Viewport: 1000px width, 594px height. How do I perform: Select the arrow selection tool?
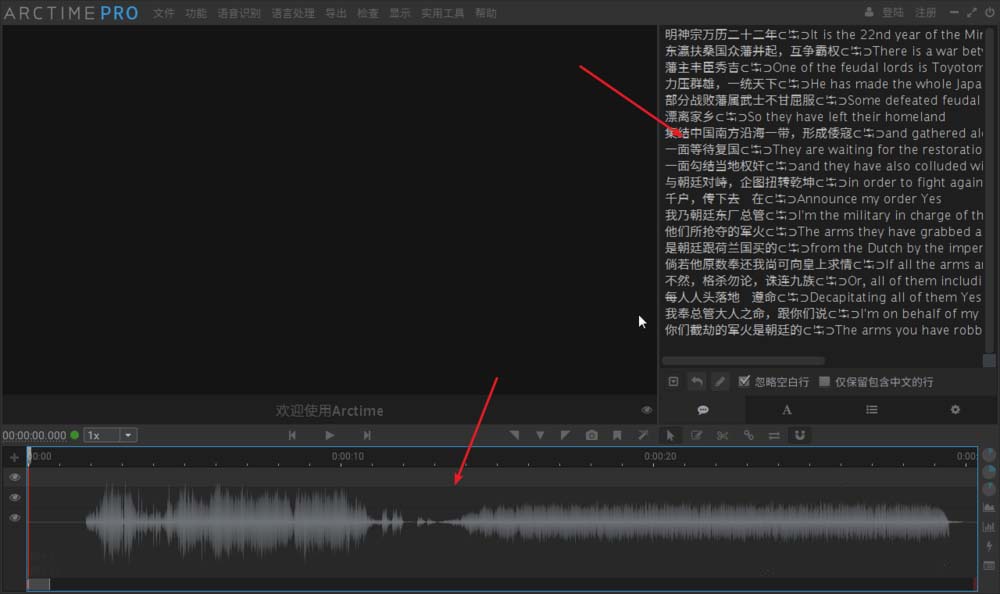[671, 435]
